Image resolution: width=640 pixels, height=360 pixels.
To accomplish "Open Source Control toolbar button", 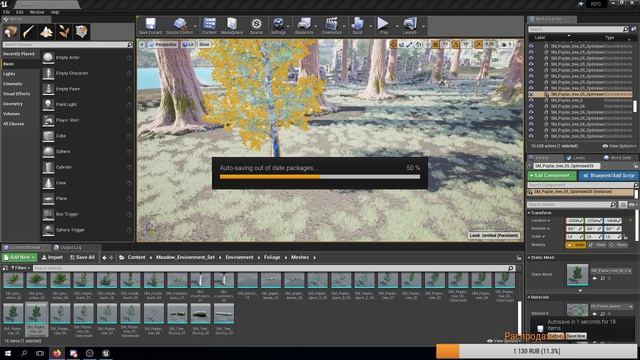I will coord(179,26).
